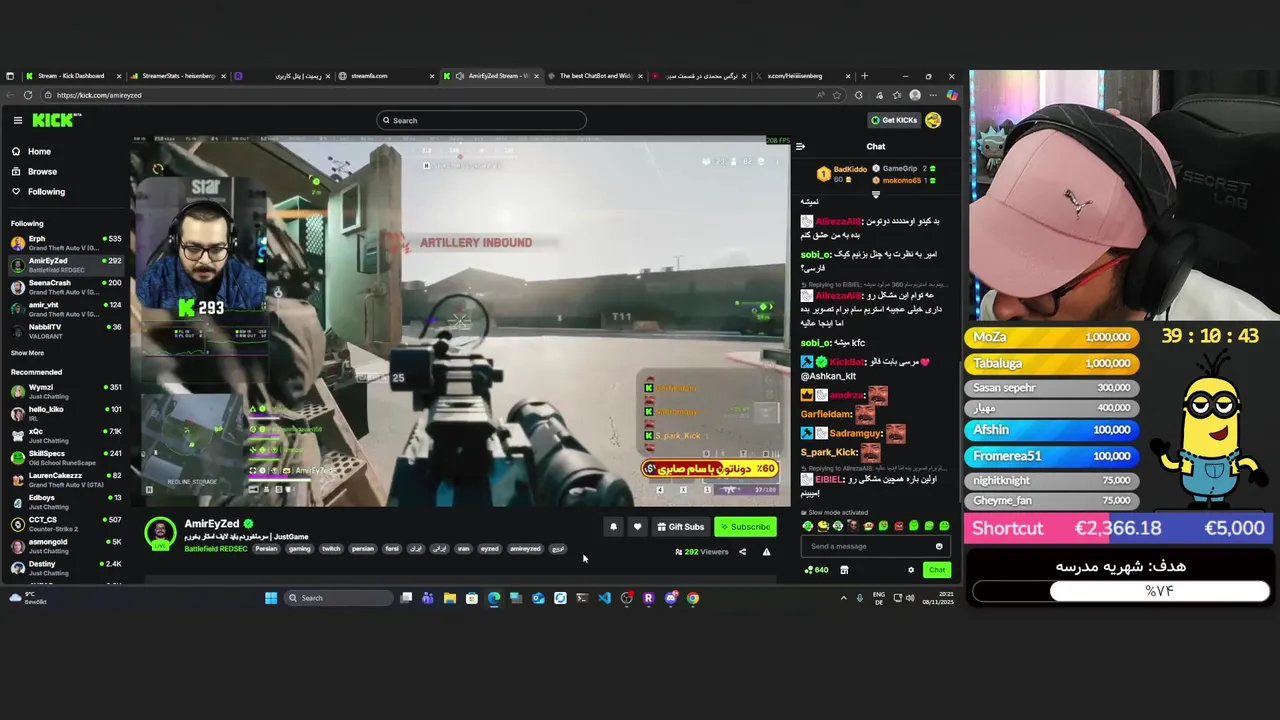This screenshot has width=1280, height=720.
Task: Click the green Subscribe button
Action: pos(745,527)
